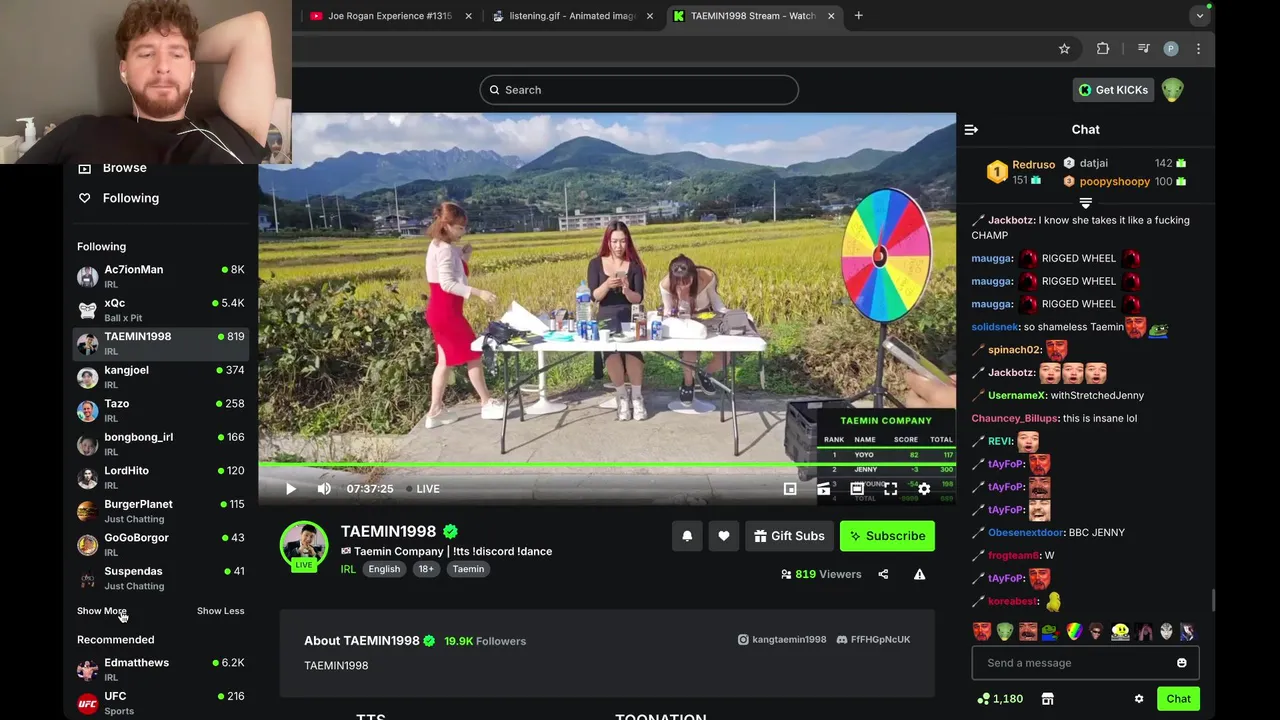The height and width of the screenshot is (720, 1280).
Task: Click Show Less in Following list
Action: coord(220,611)
